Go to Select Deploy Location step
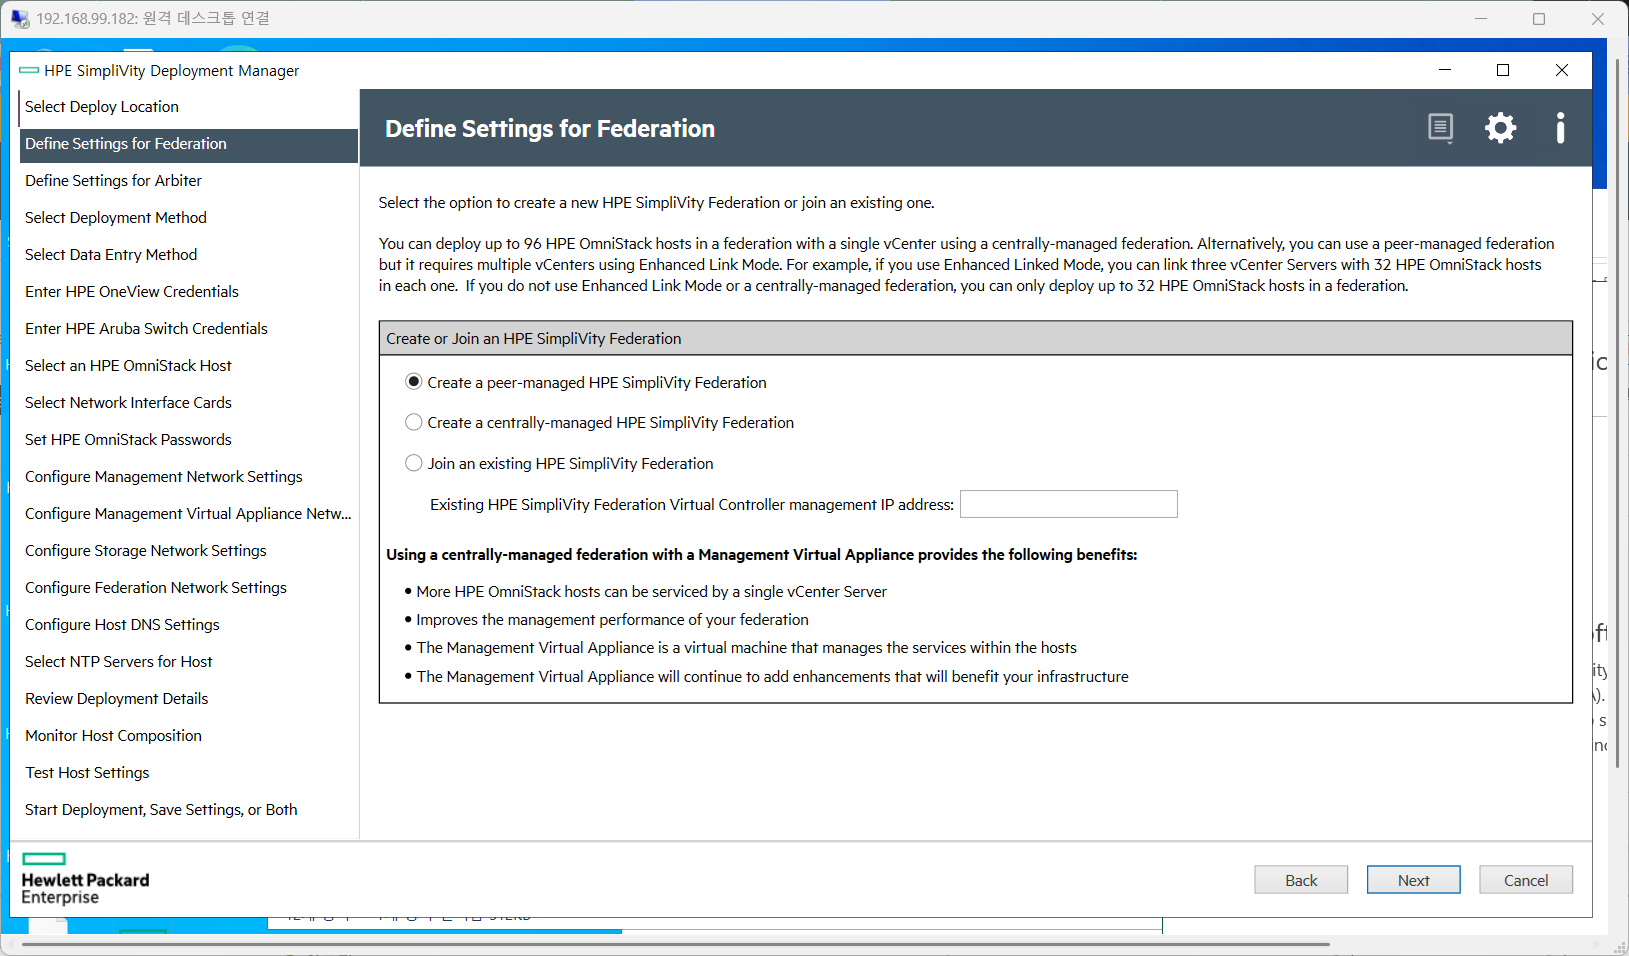This screenshot has height=956, width=1629. pyautogui.click(x=188, y=107)
